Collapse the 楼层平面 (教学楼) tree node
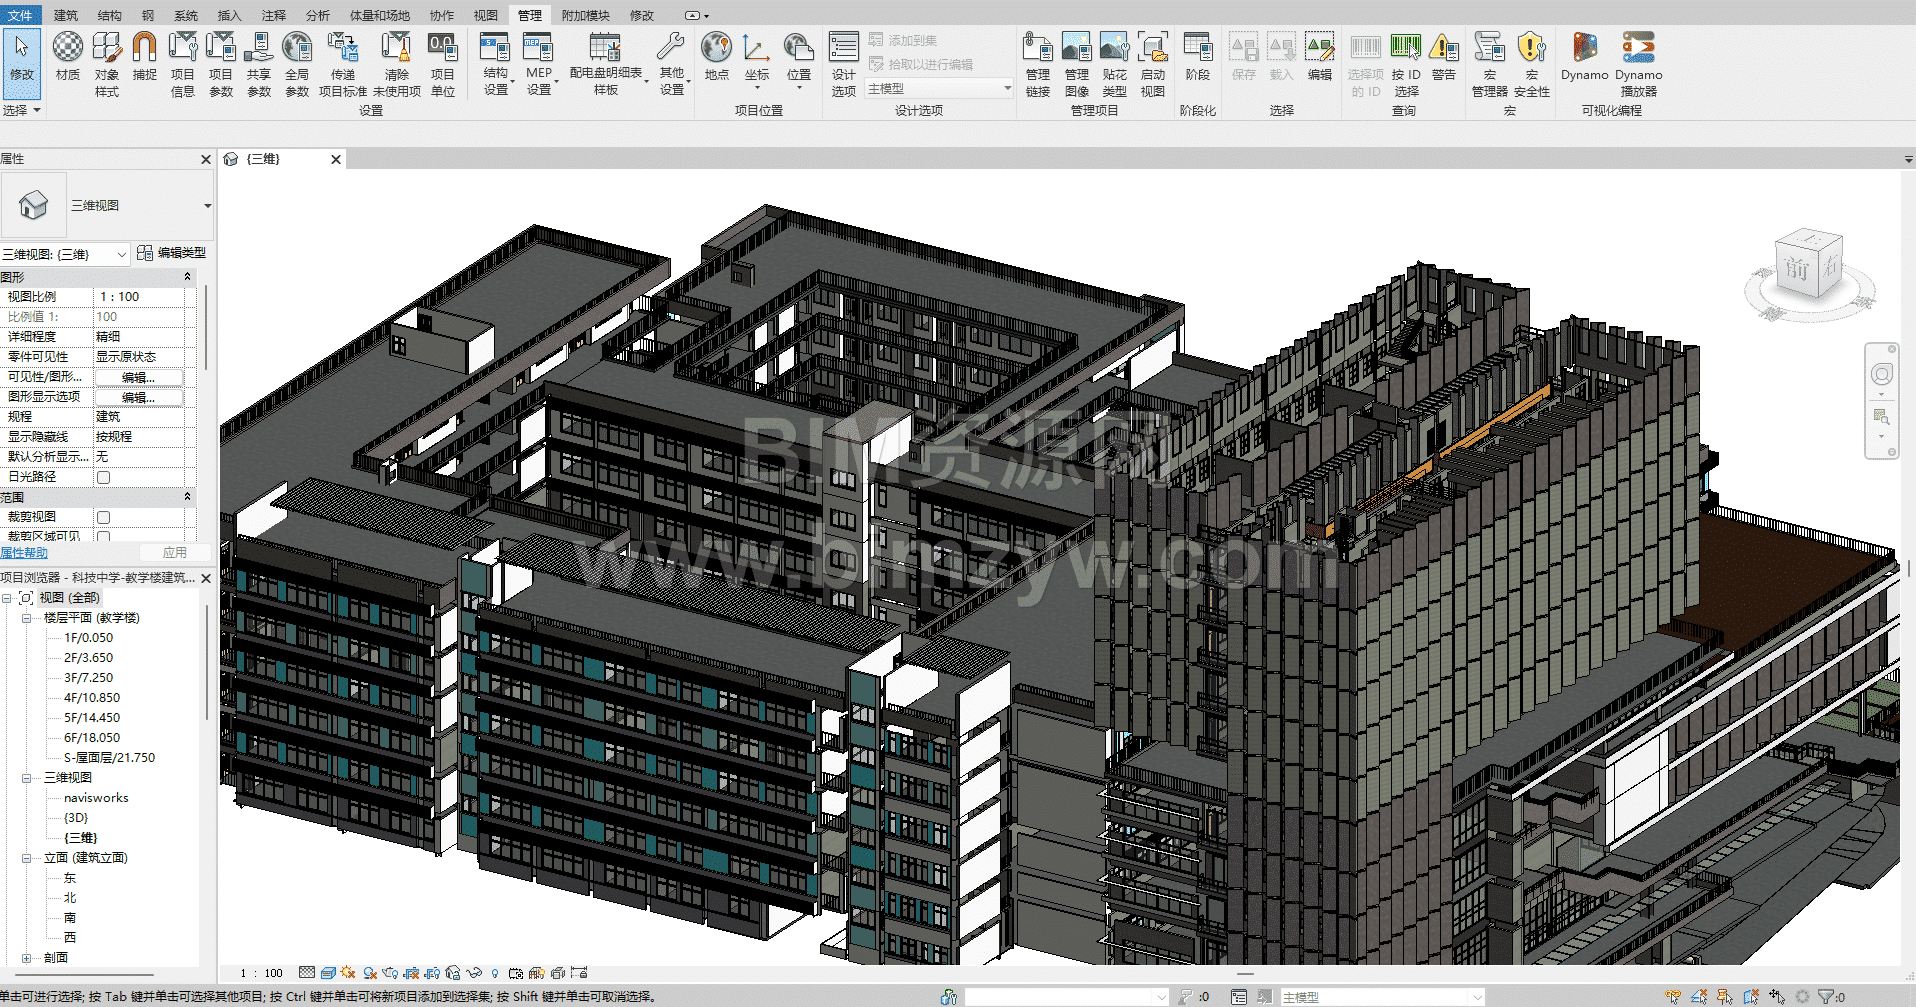The image size is (1916, 1007). (x=27, y=618)
